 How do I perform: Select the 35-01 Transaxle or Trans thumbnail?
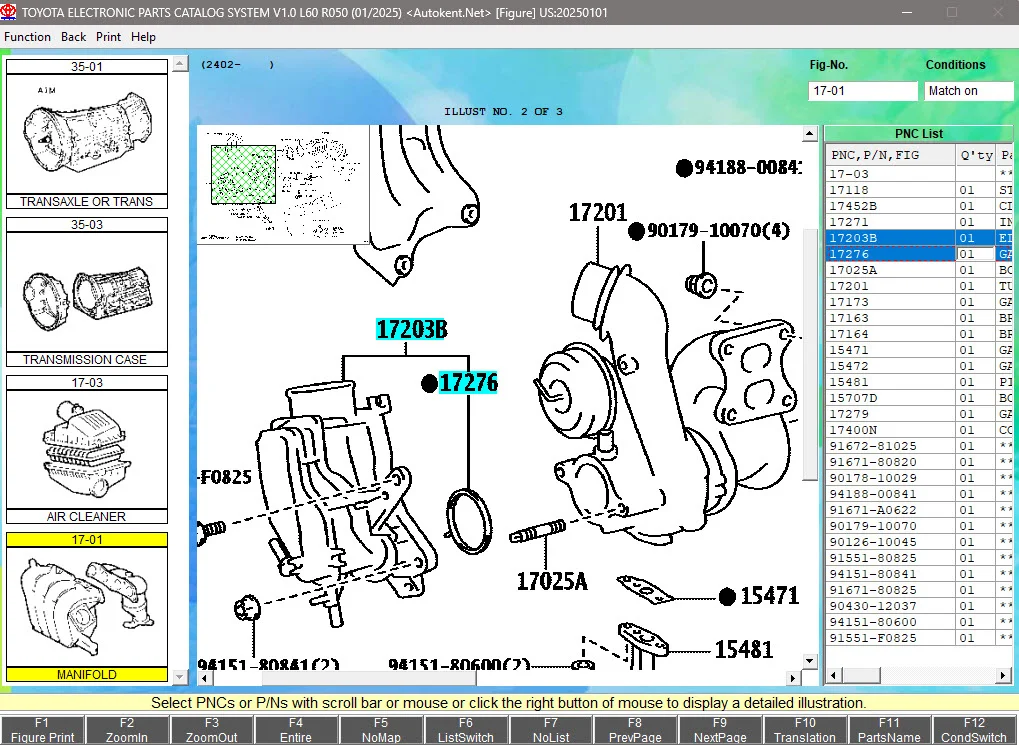pyautogui.click(x=87, y=134)
